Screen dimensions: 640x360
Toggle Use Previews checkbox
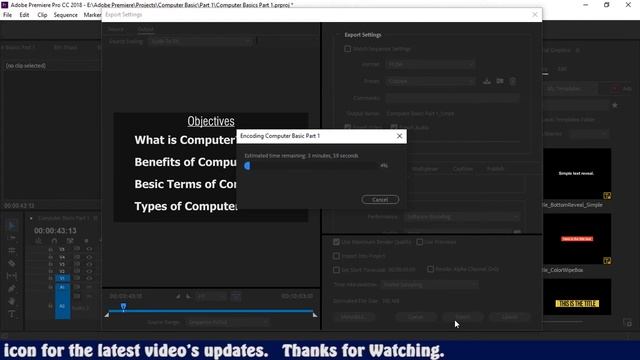[420, 242]
